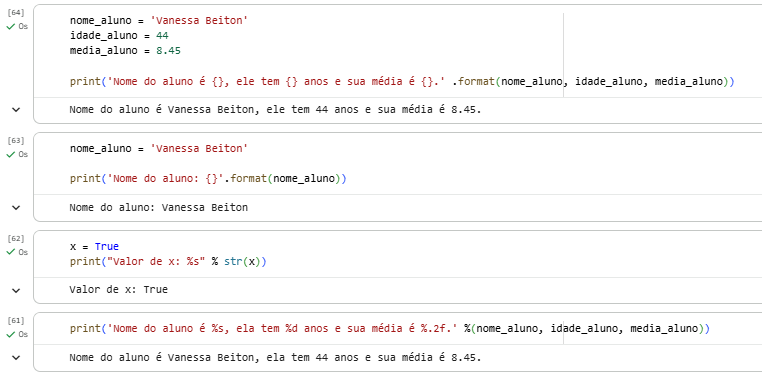Click output 'Nome do aluno: Vanessa Beiton'

click(x=158, y=208)
